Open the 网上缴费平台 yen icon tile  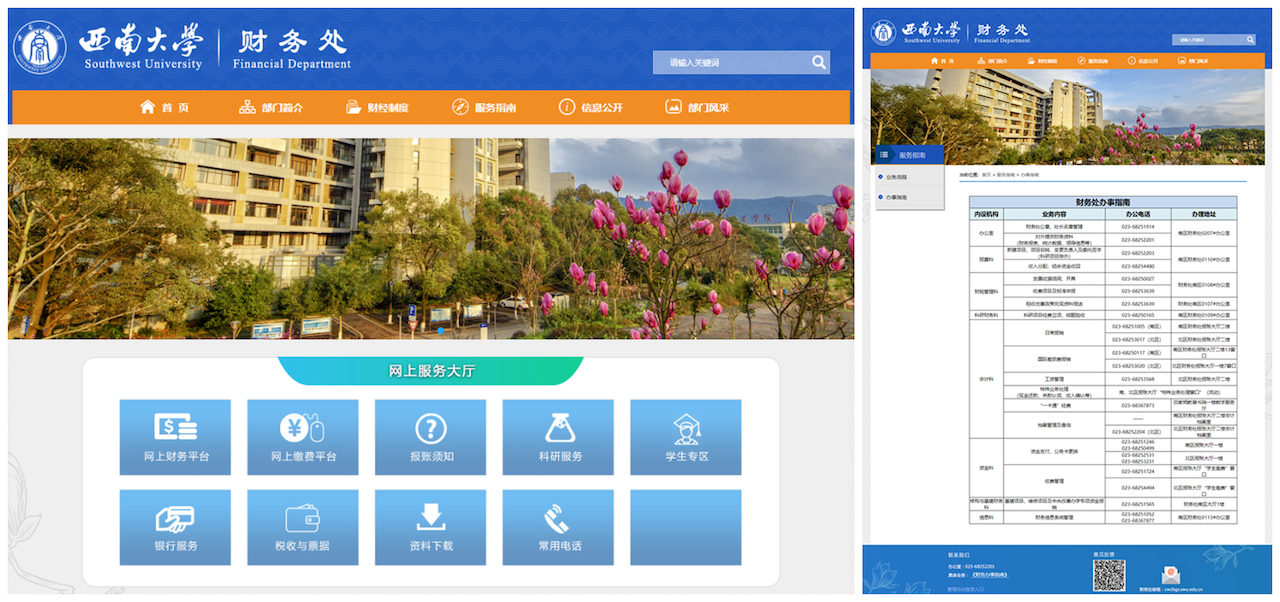coord(303,437)
